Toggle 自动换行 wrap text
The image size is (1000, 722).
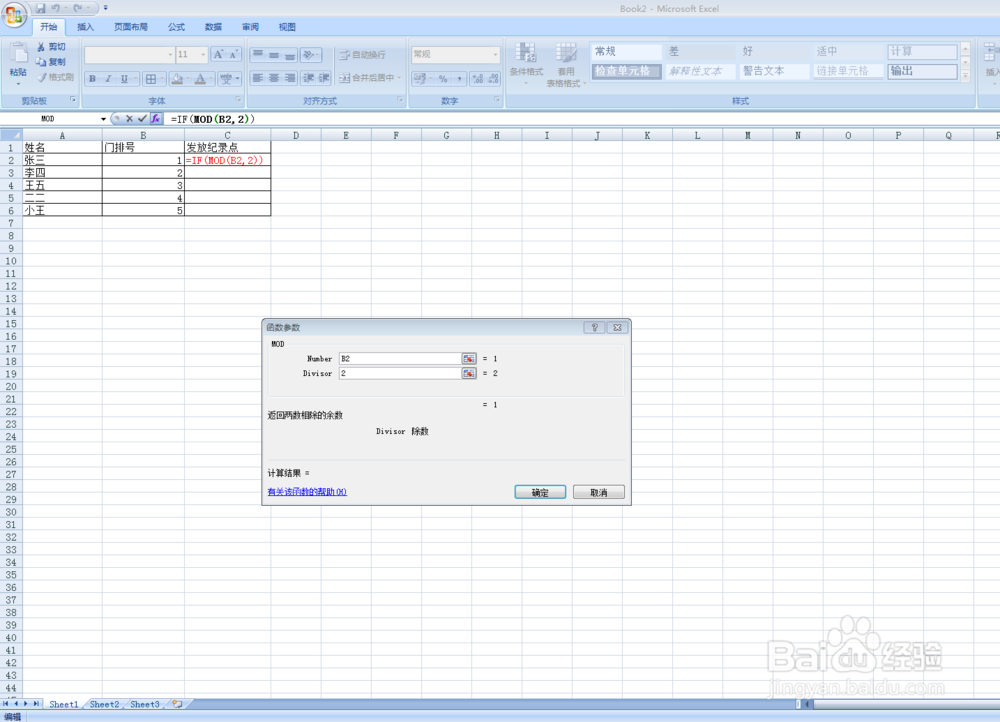point(362,55)
